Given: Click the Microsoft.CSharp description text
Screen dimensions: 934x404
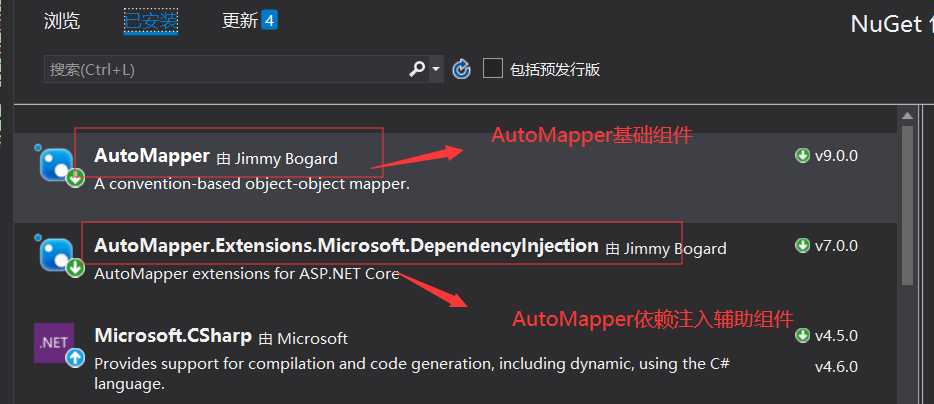Looking at the screenshot, I should point(412,374).
